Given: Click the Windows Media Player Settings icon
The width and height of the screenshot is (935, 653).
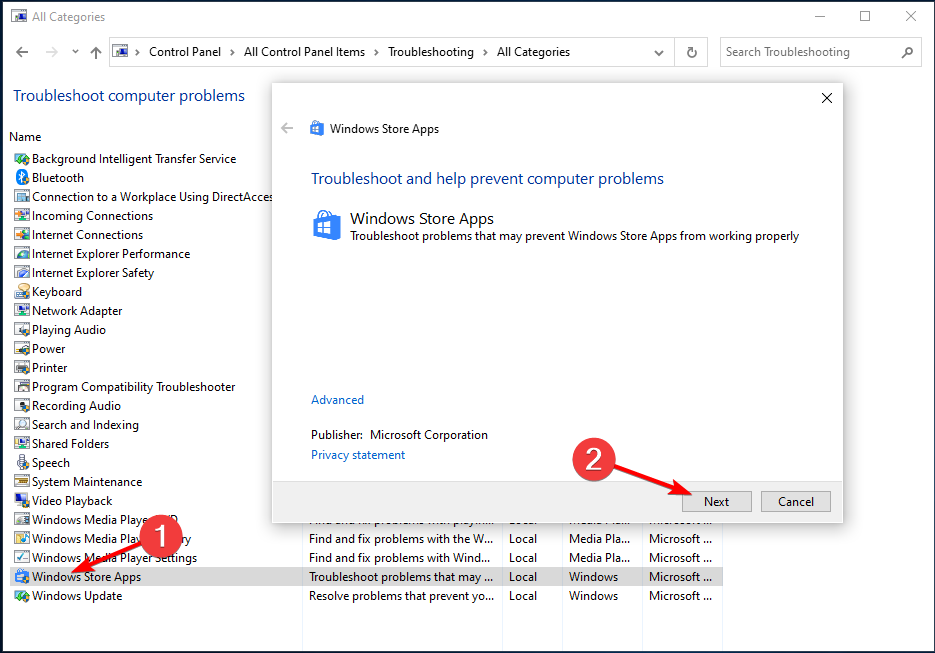Looking at the screenshot, I should pos(22,558).
